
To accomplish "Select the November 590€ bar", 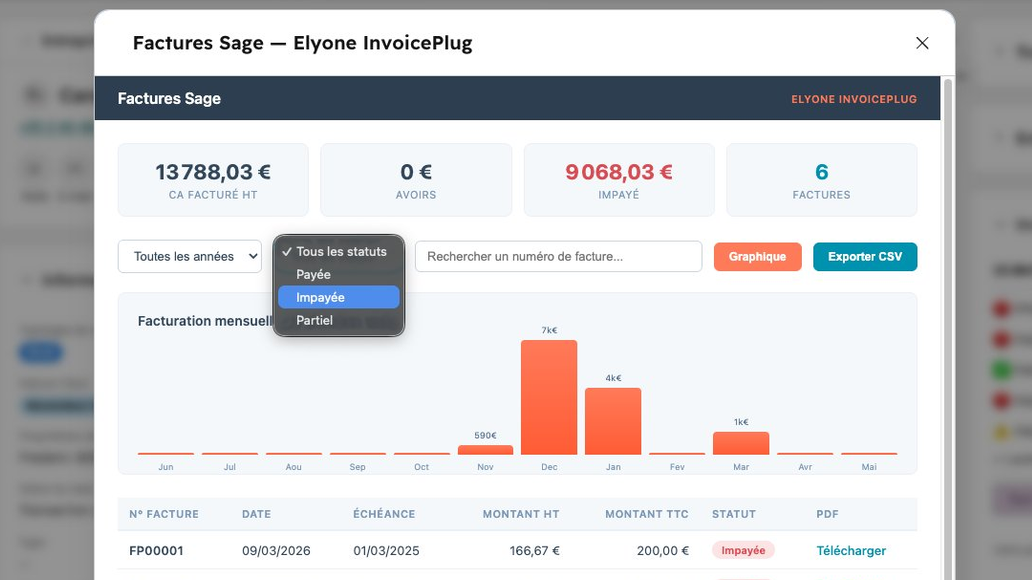I will pos(485,450).
